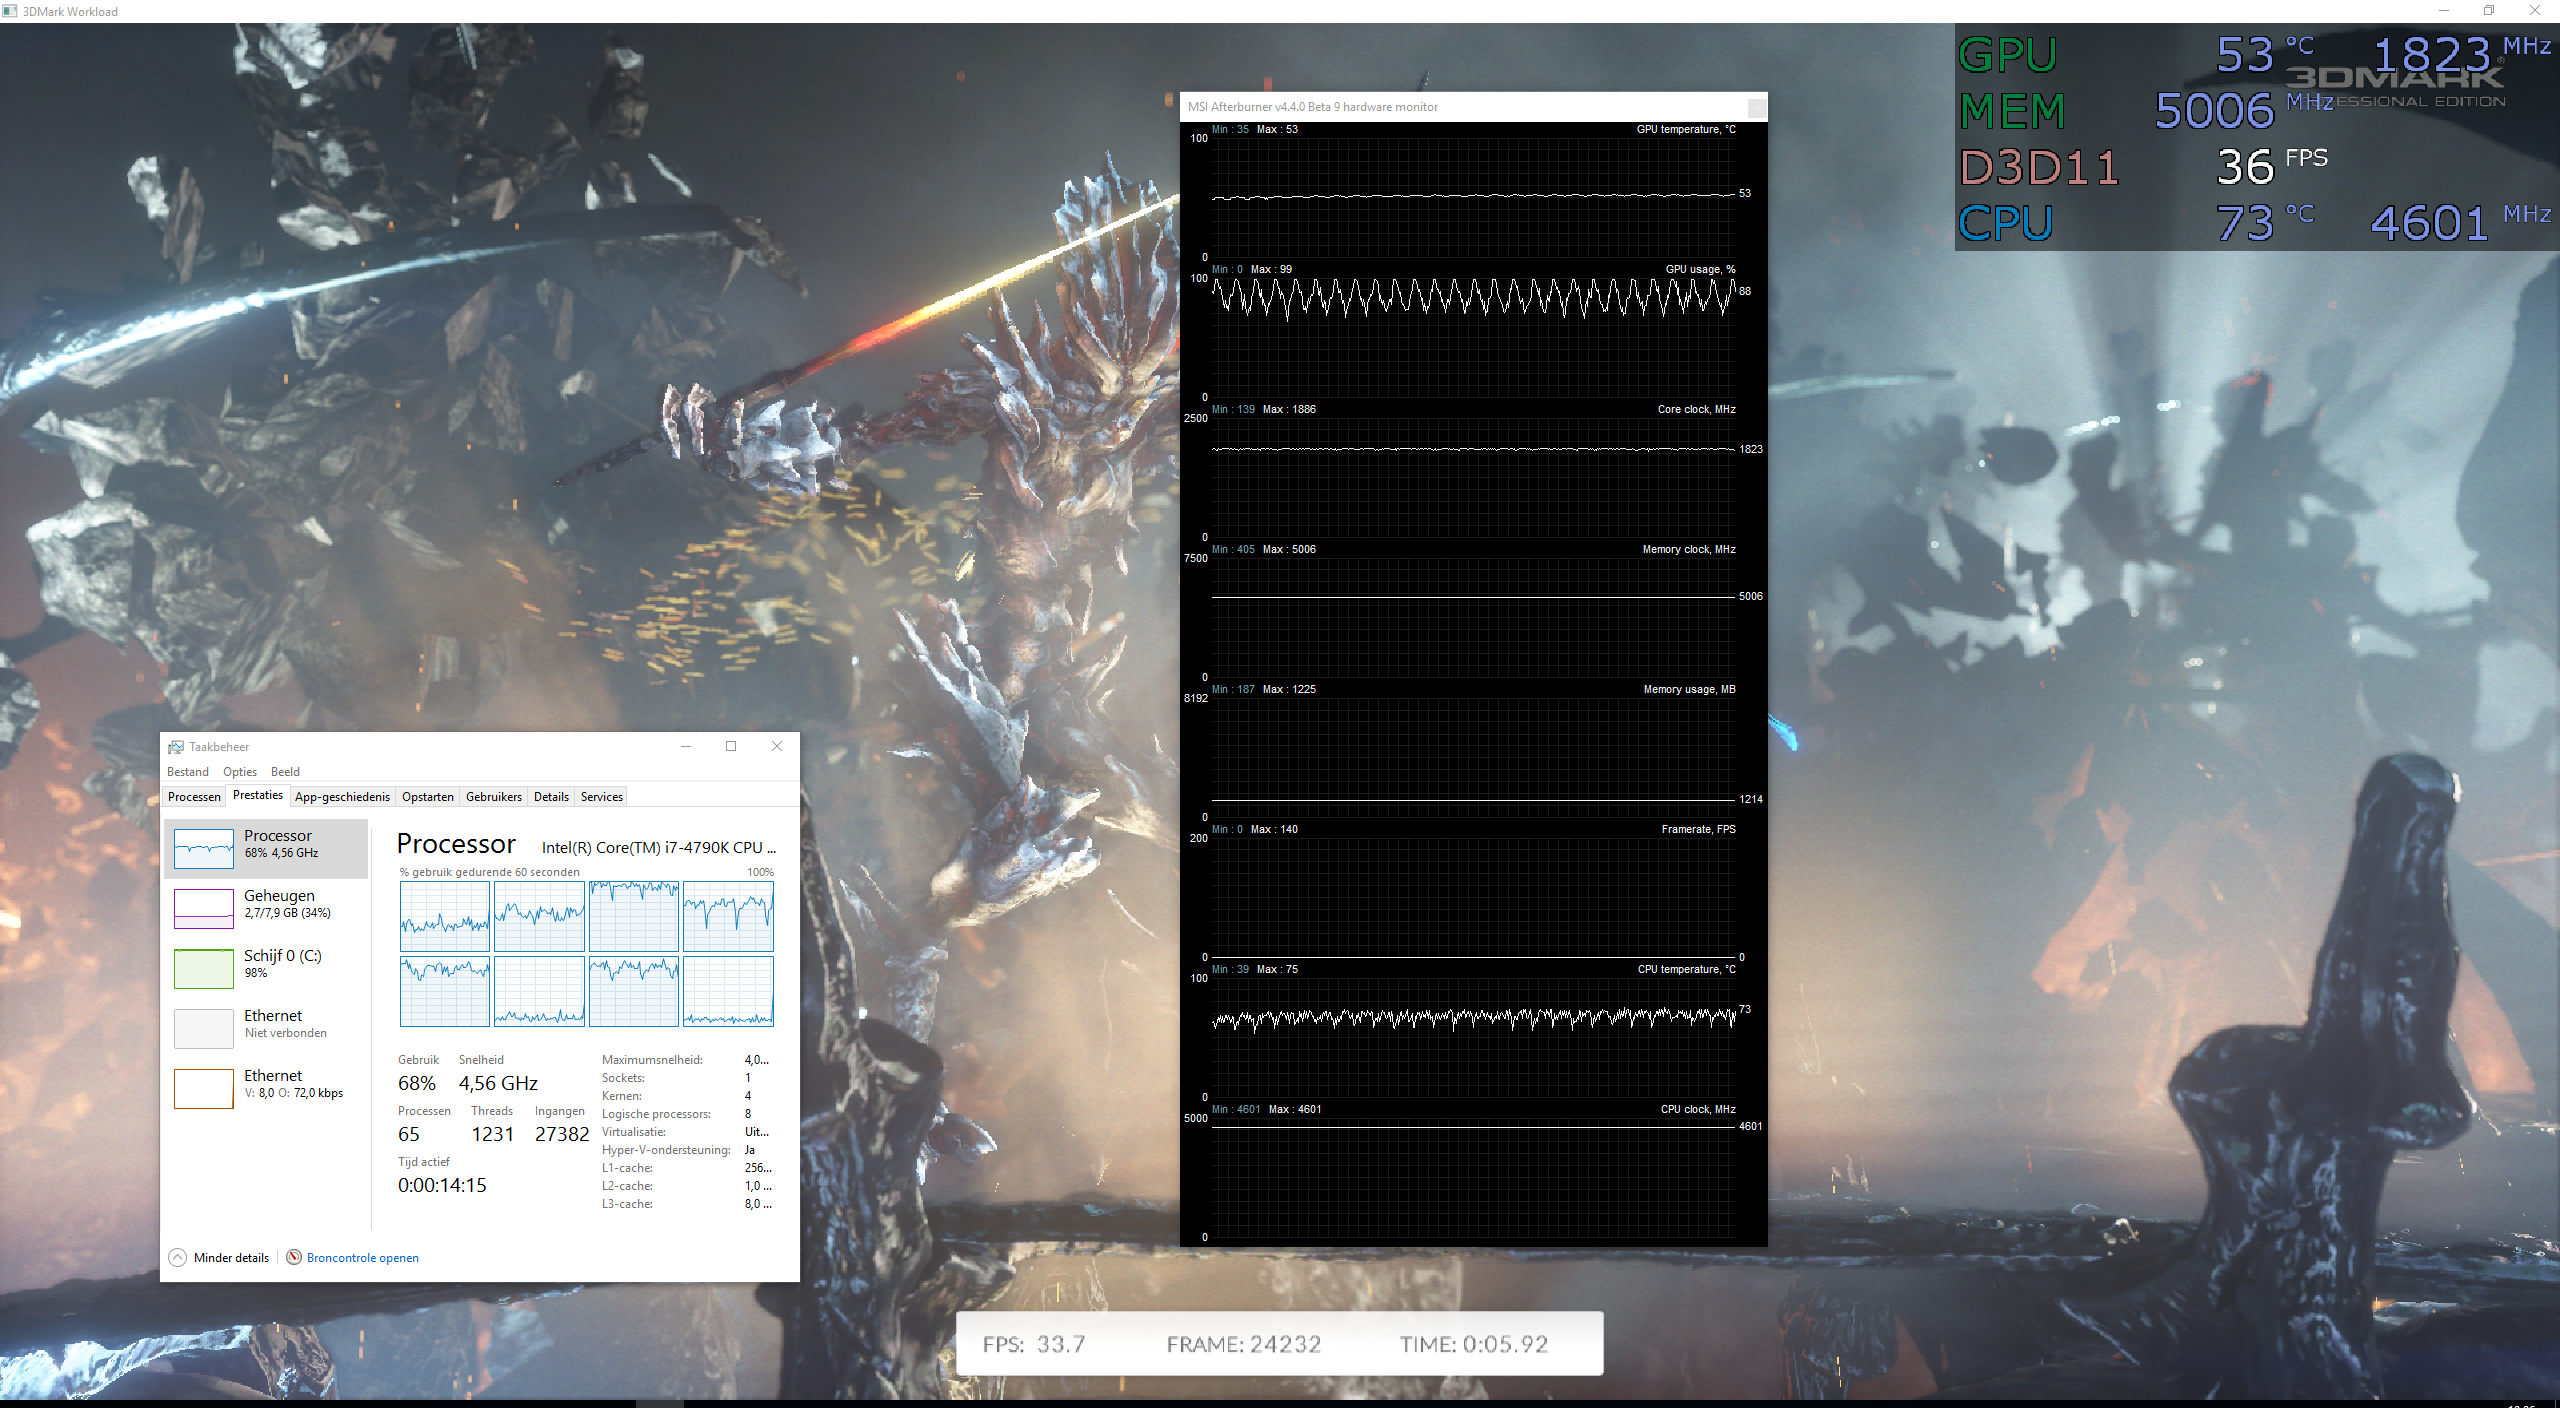Maximize the Taakbeheer window
This screenshot has height=1408, width=2560.
pyautogui.click(x=731, y=746)
